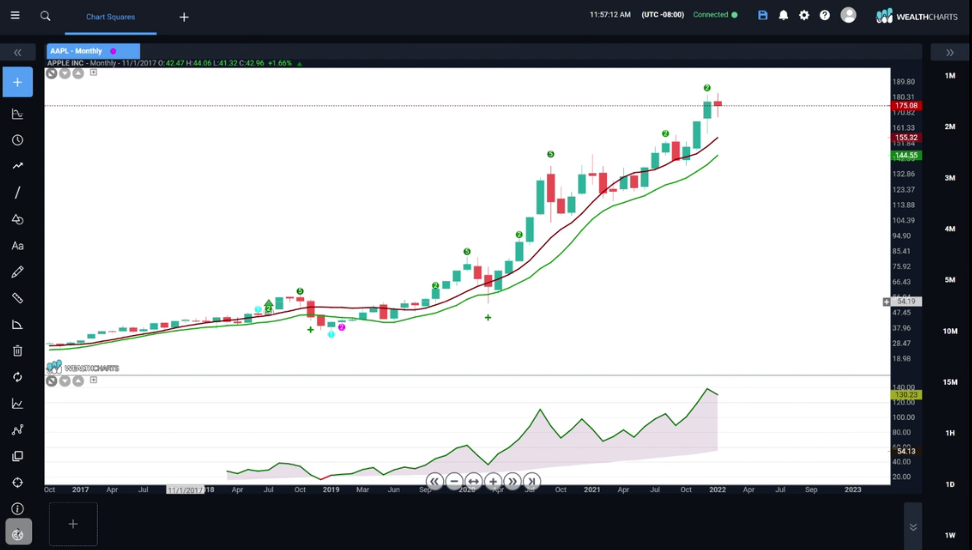Image resolution: width=972 pixels, height=550 pixels.
Task: Click the green 5 marker near Oct 2018
Action: click(x=300, y=291)
